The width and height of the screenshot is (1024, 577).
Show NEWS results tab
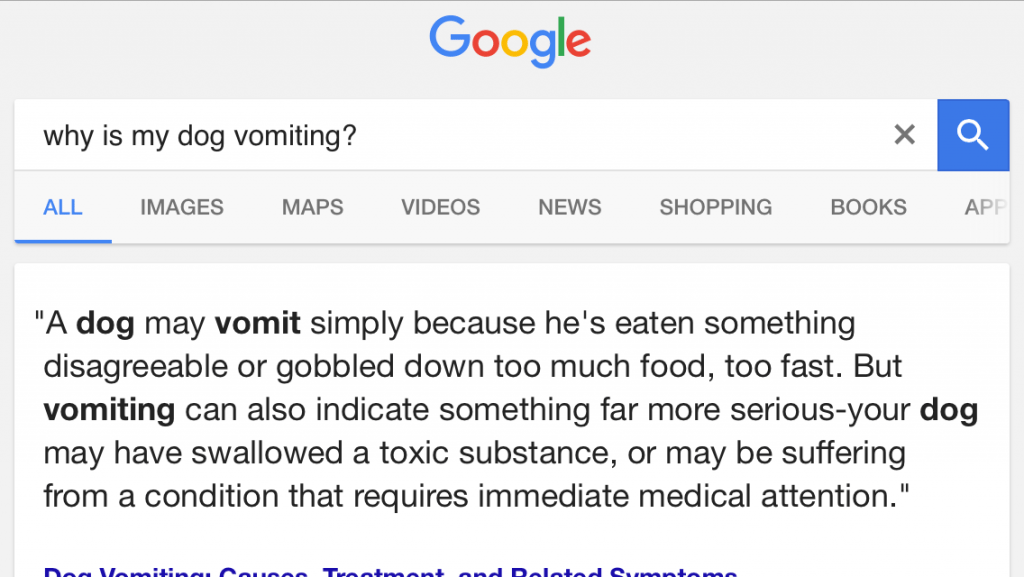click(x=569, y=208)
